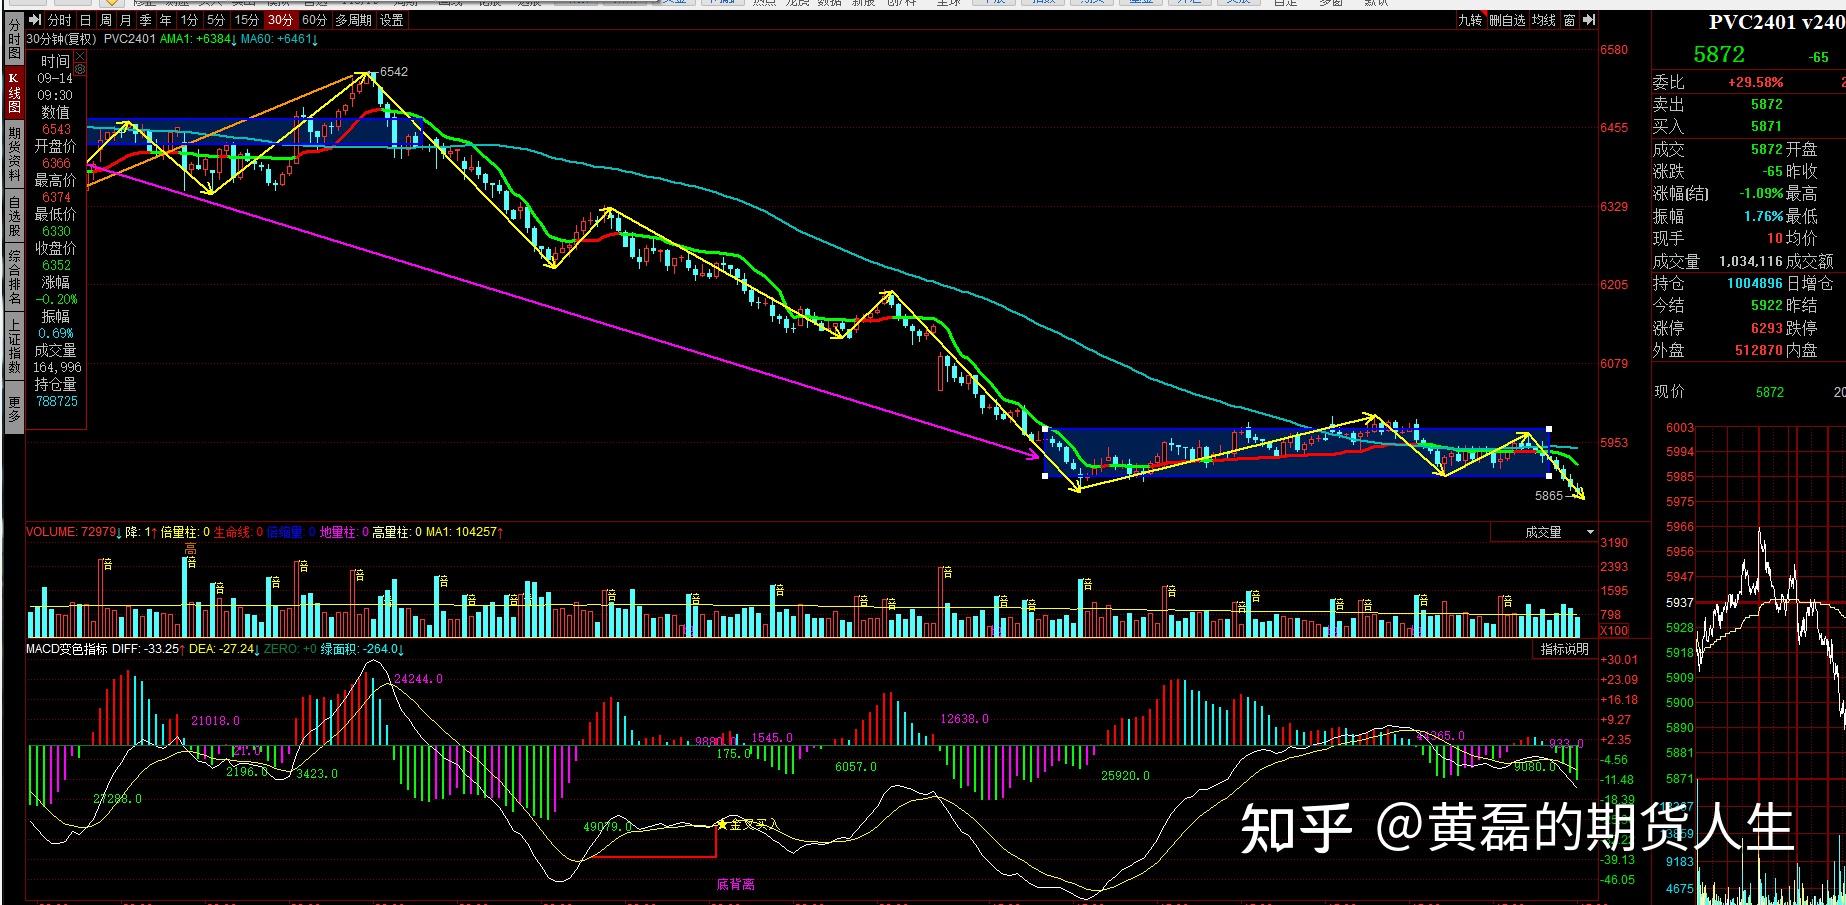
Task: Click 成交量 value 1,034,116
Action: pyautogui.click(x=1751, y=261)
